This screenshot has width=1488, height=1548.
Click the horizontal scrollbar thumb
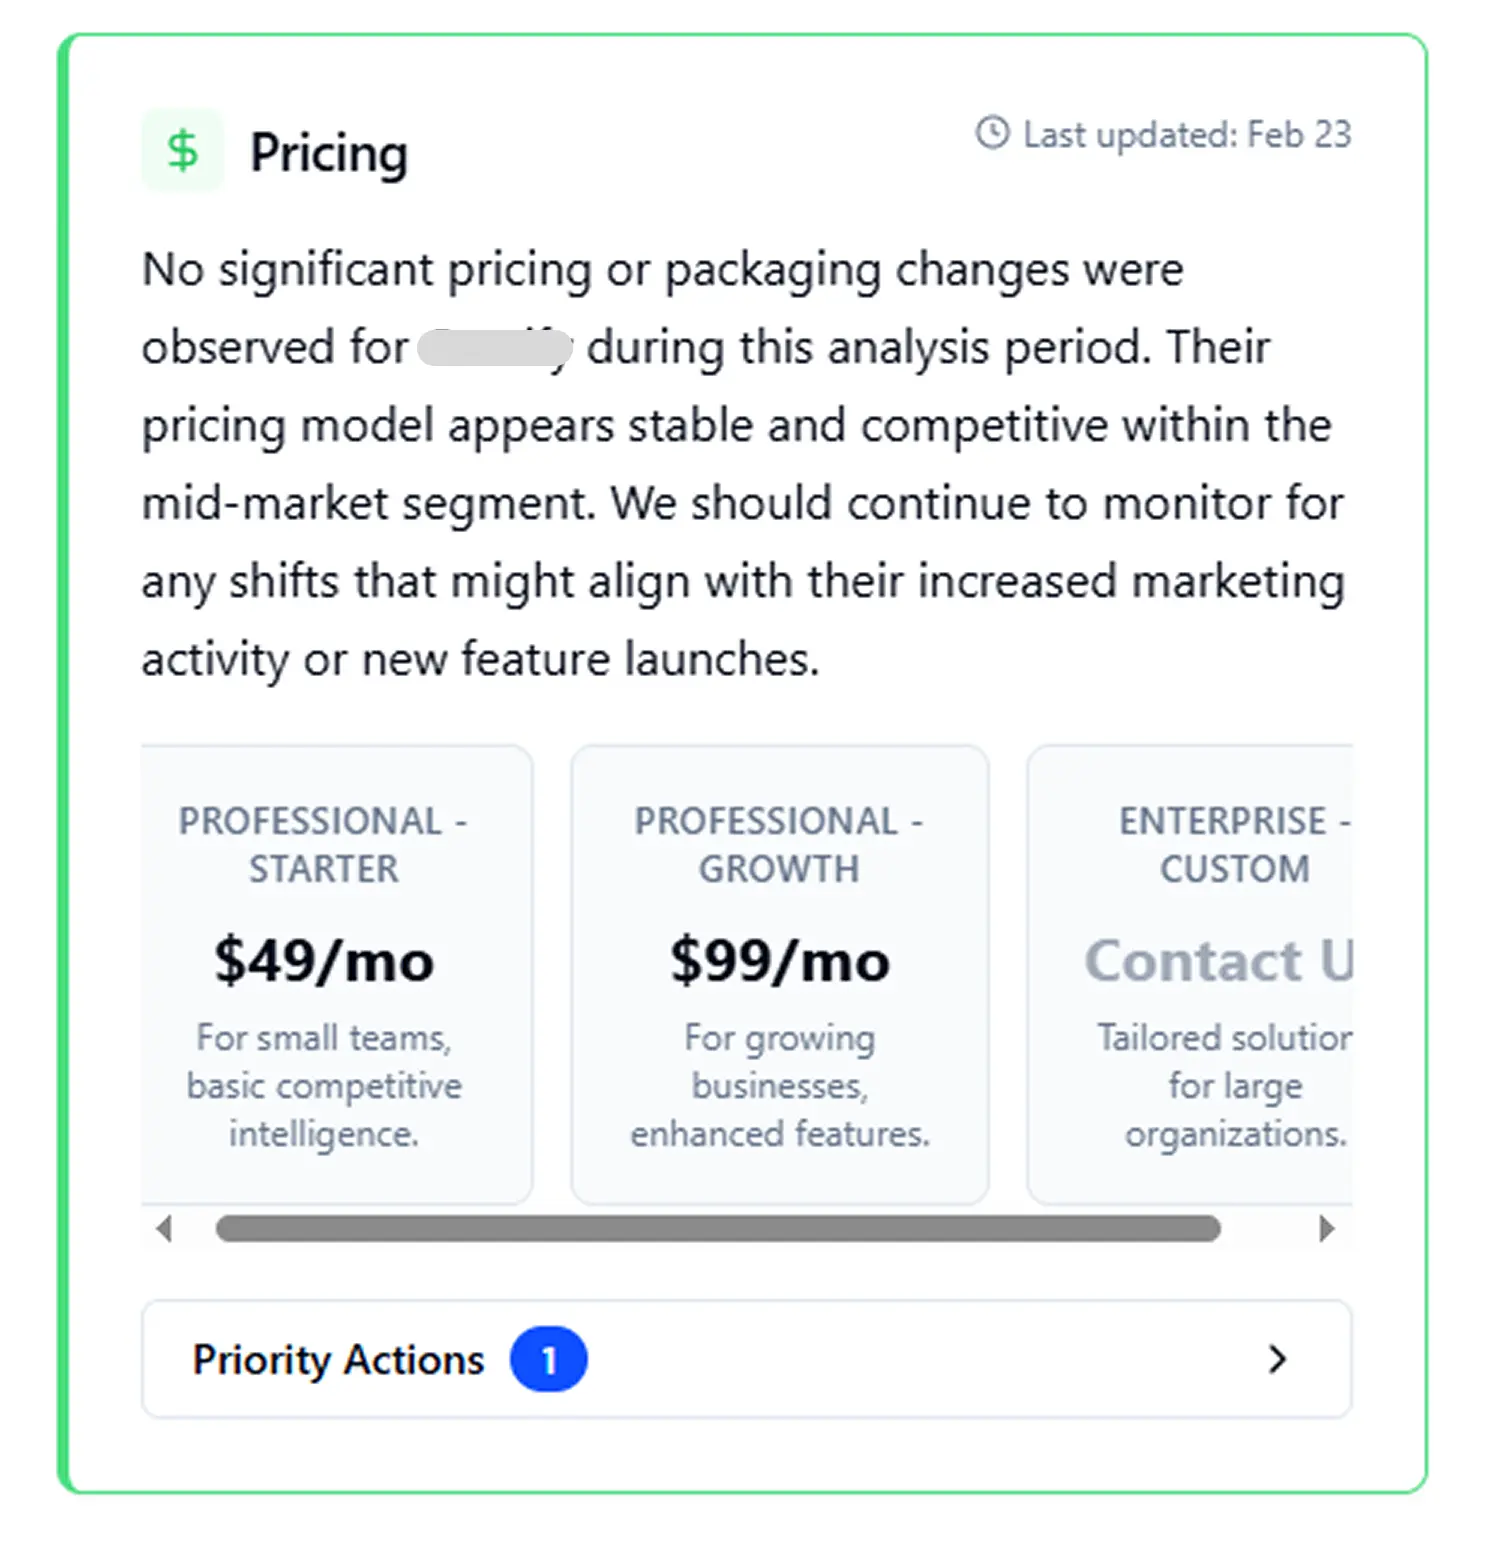(717, 1228)
